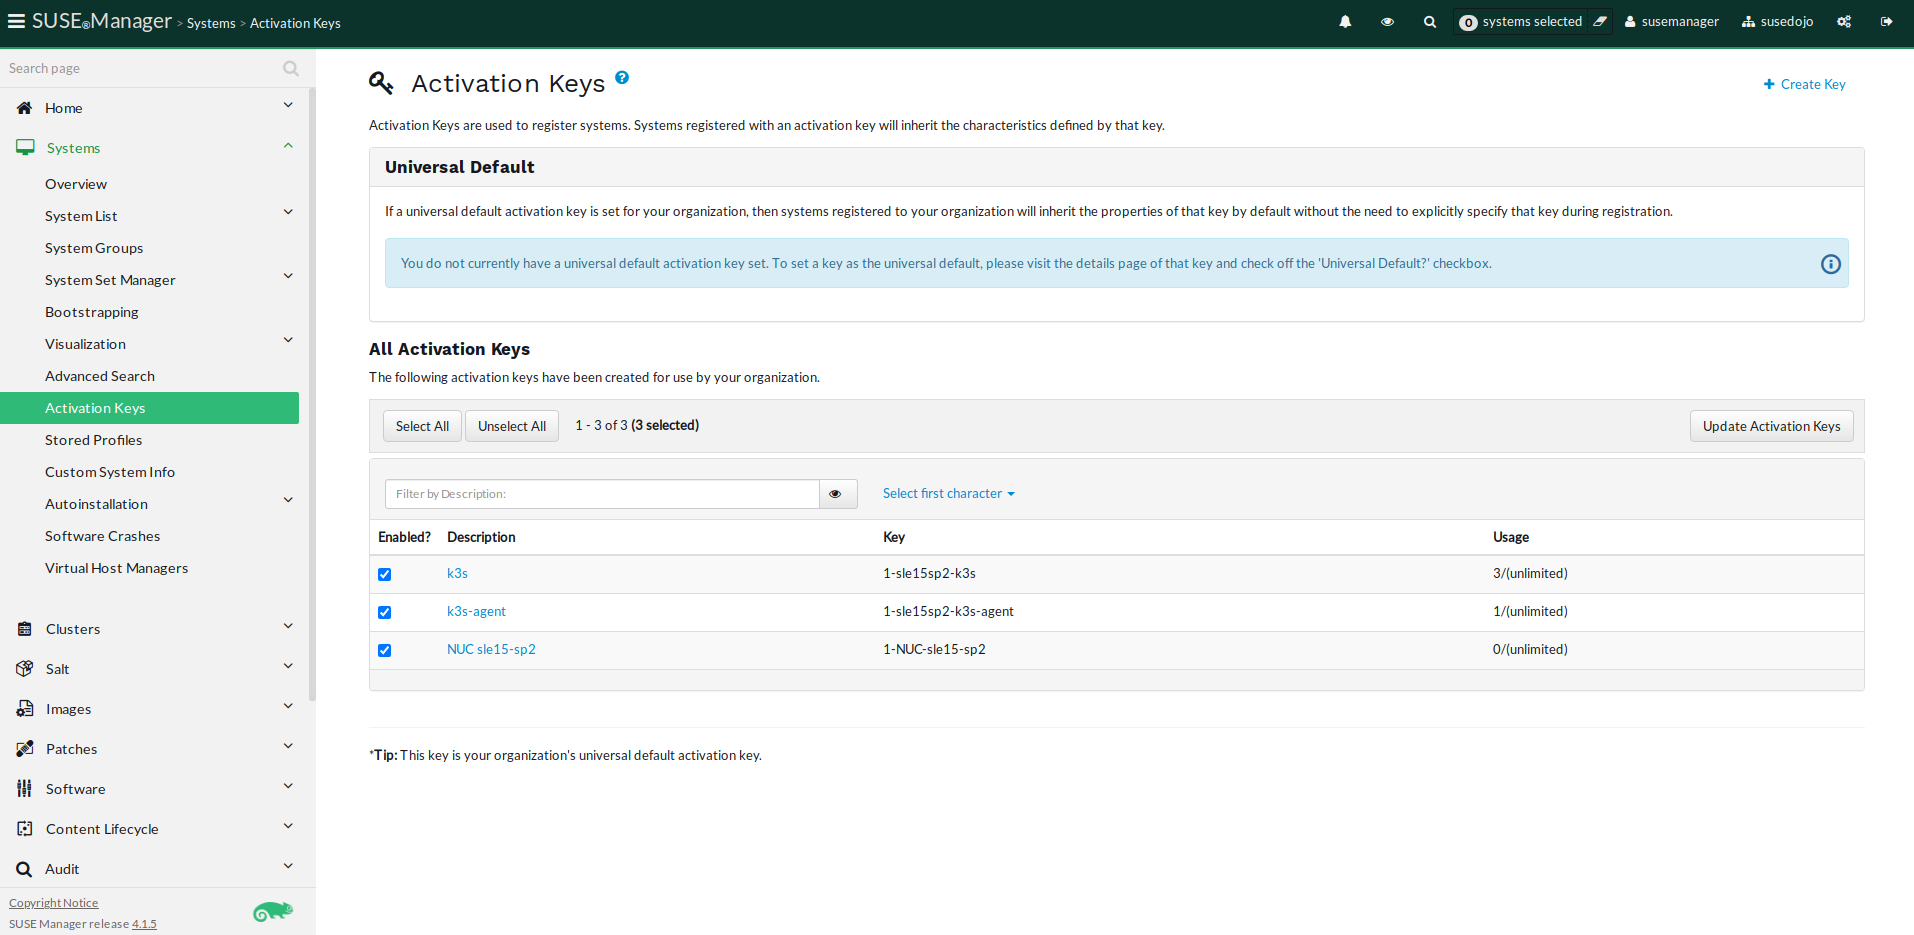The image size is (1914, 935).
Task: Open the k3s key link
Action: point(457,574)
